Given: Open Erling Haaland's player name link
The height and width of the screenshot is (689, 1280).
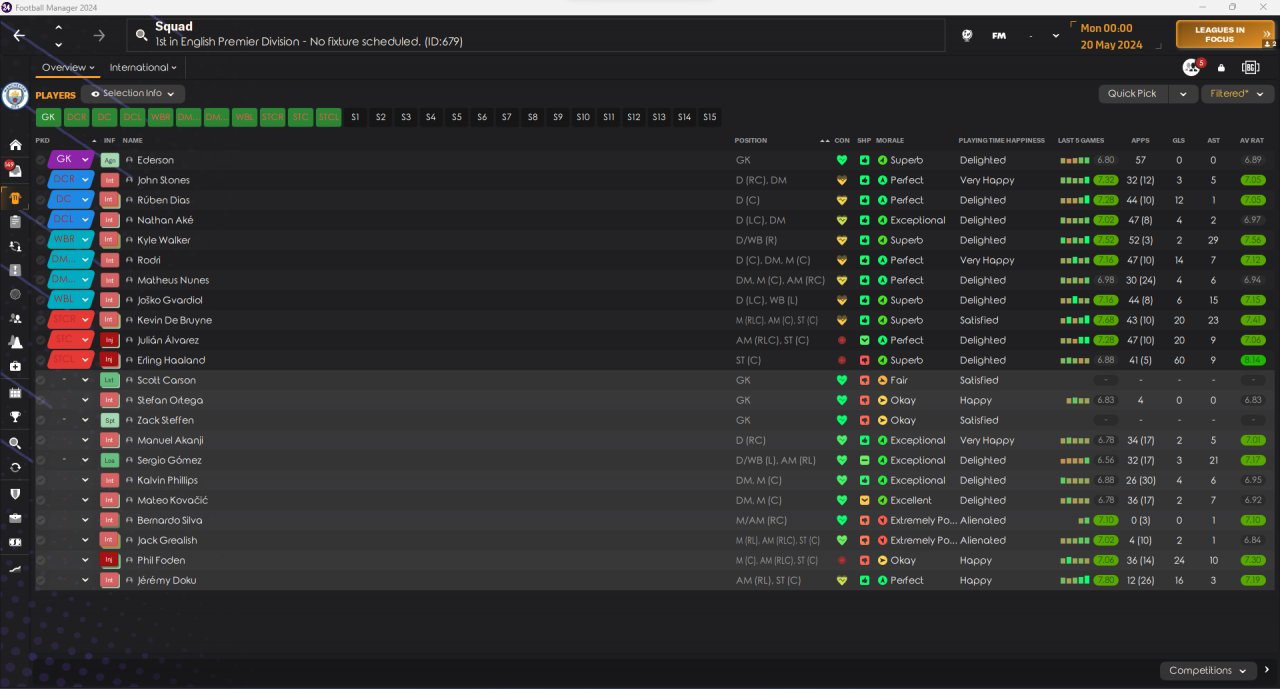Looking at the screenshot, I should (x=171, y=360).
